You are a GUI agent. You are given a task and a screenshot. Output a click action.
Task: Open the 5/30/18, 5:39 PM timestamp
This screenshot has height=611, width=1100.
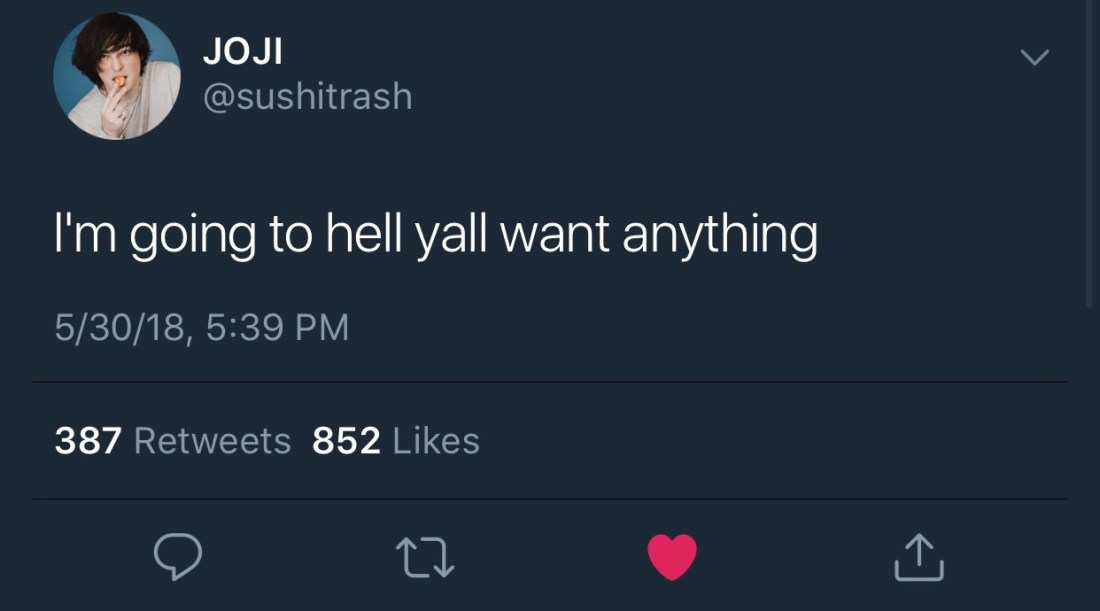(x=202, y=328)
